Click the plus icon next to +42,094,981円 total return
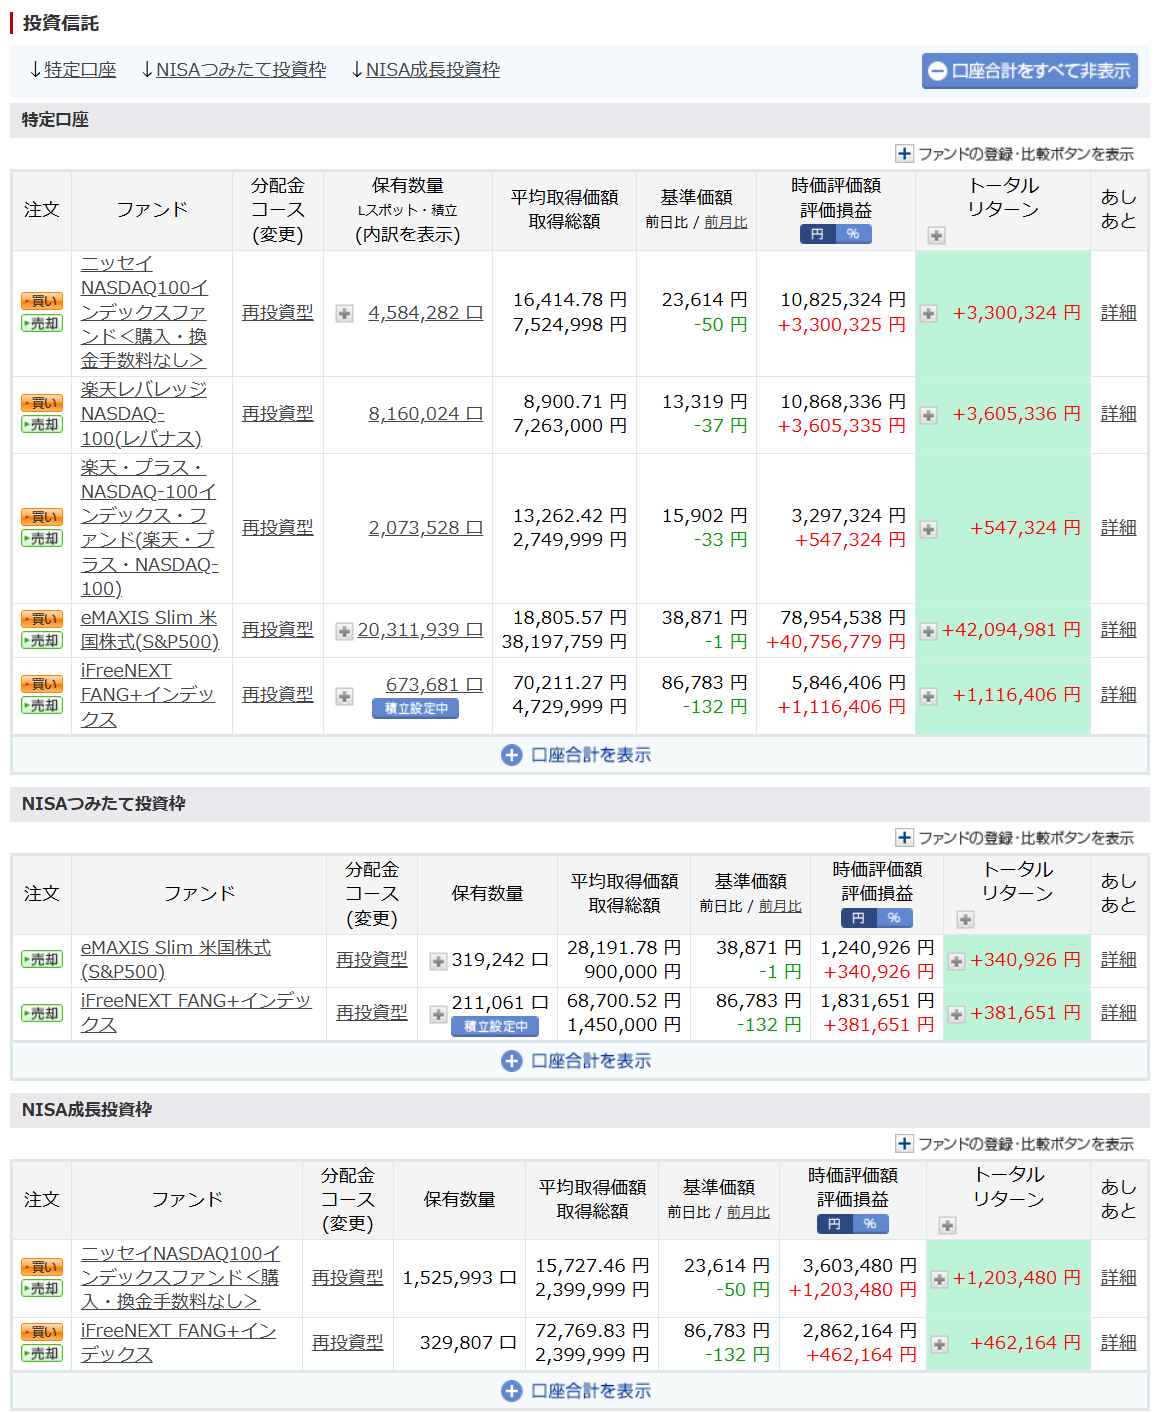 [x=929, y=631]
